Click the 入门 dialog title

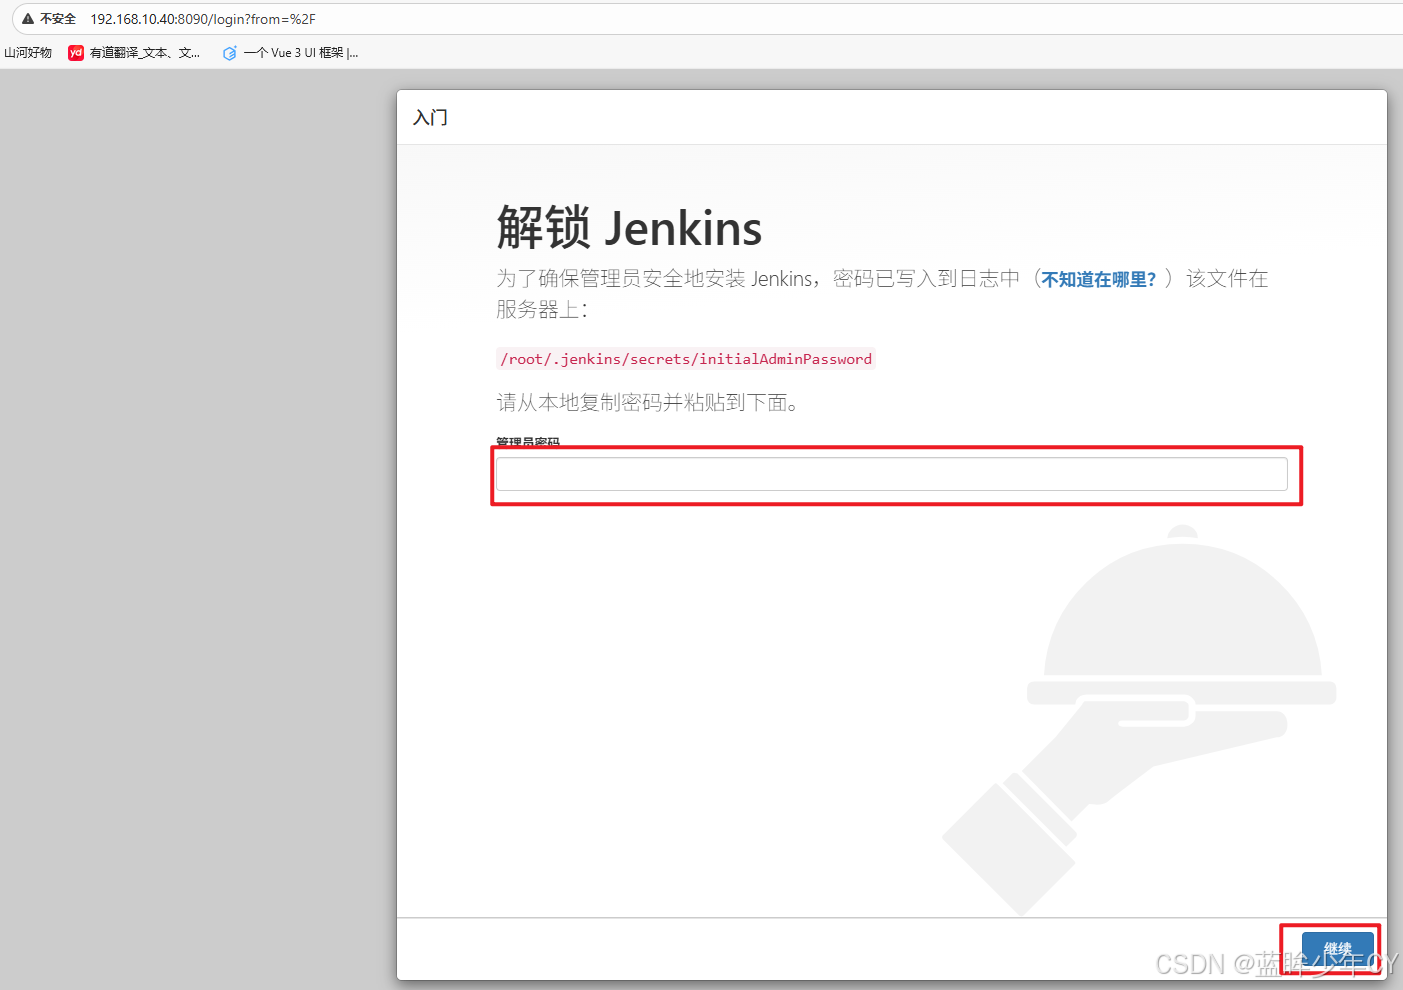point(430,118)
